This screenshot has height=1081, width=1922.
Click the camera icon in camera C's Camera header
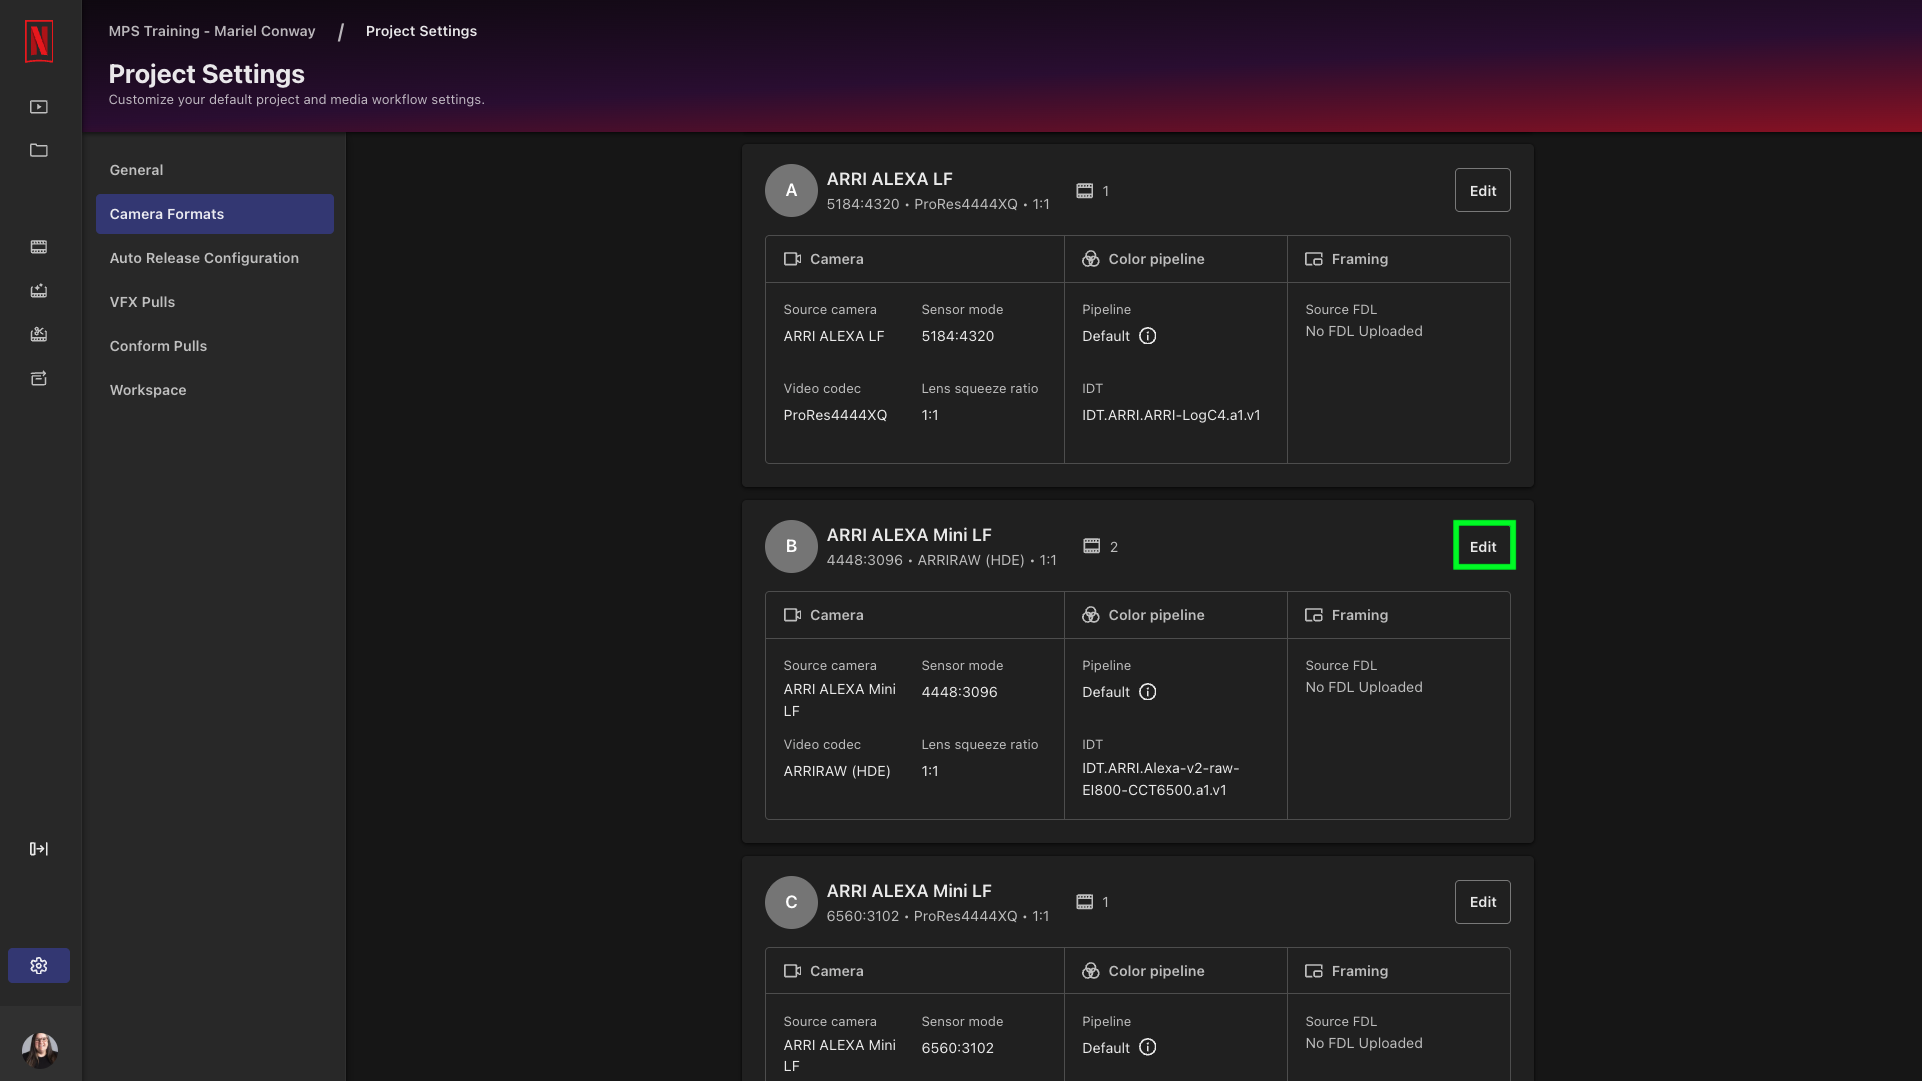coord(793,971)
